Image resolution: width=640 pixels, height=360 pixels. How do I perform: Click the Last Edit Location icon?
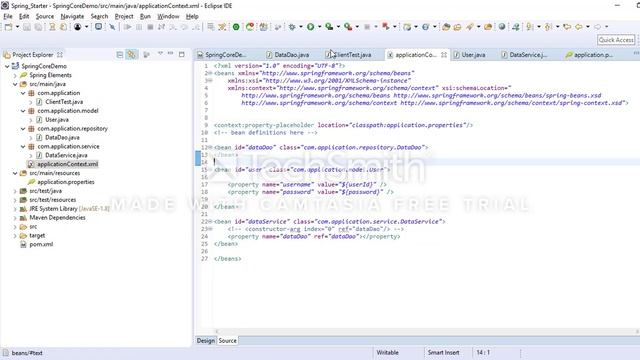tap(567, 27)
